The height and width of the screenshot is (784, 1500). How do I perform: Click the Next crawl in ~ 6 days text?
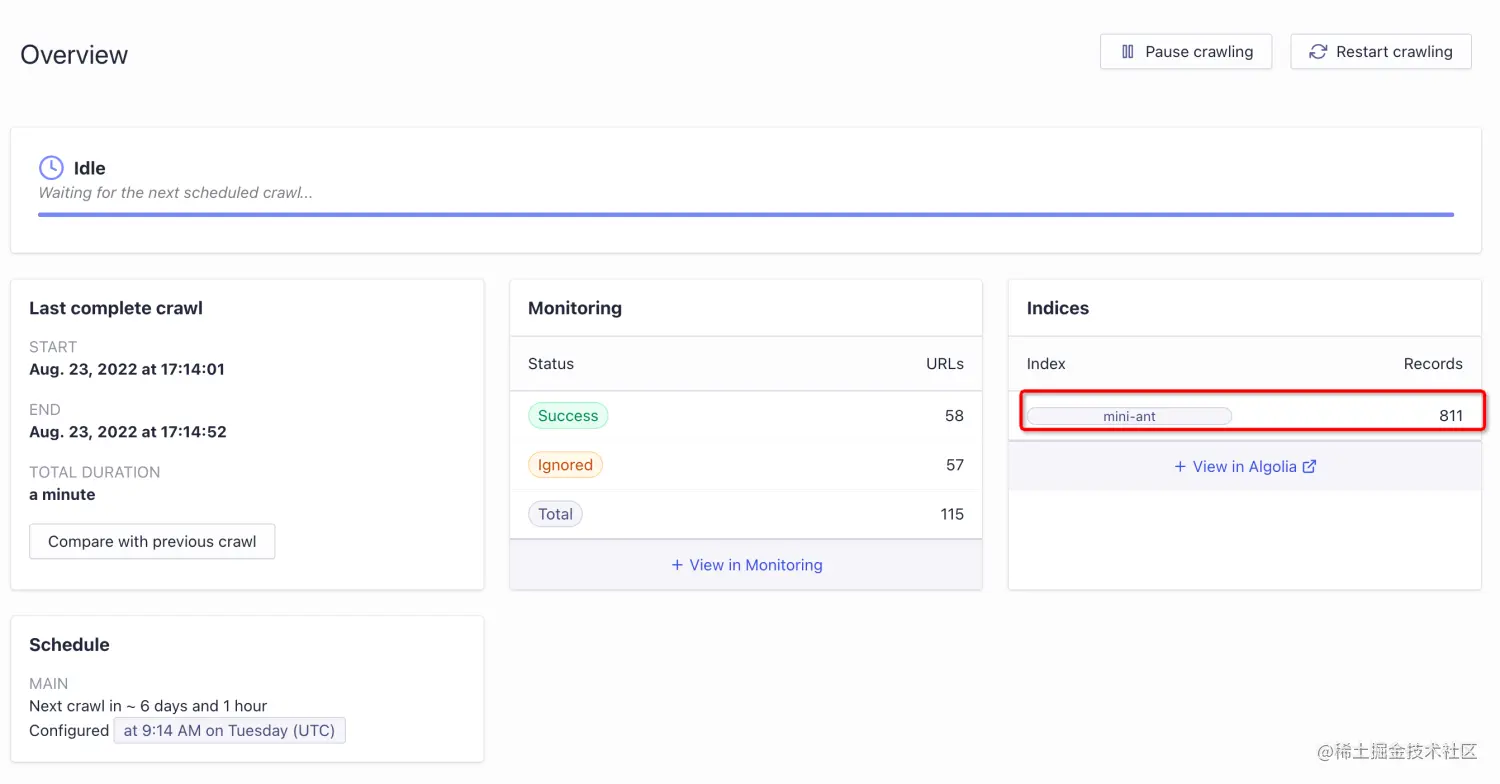tap(148, 706)
